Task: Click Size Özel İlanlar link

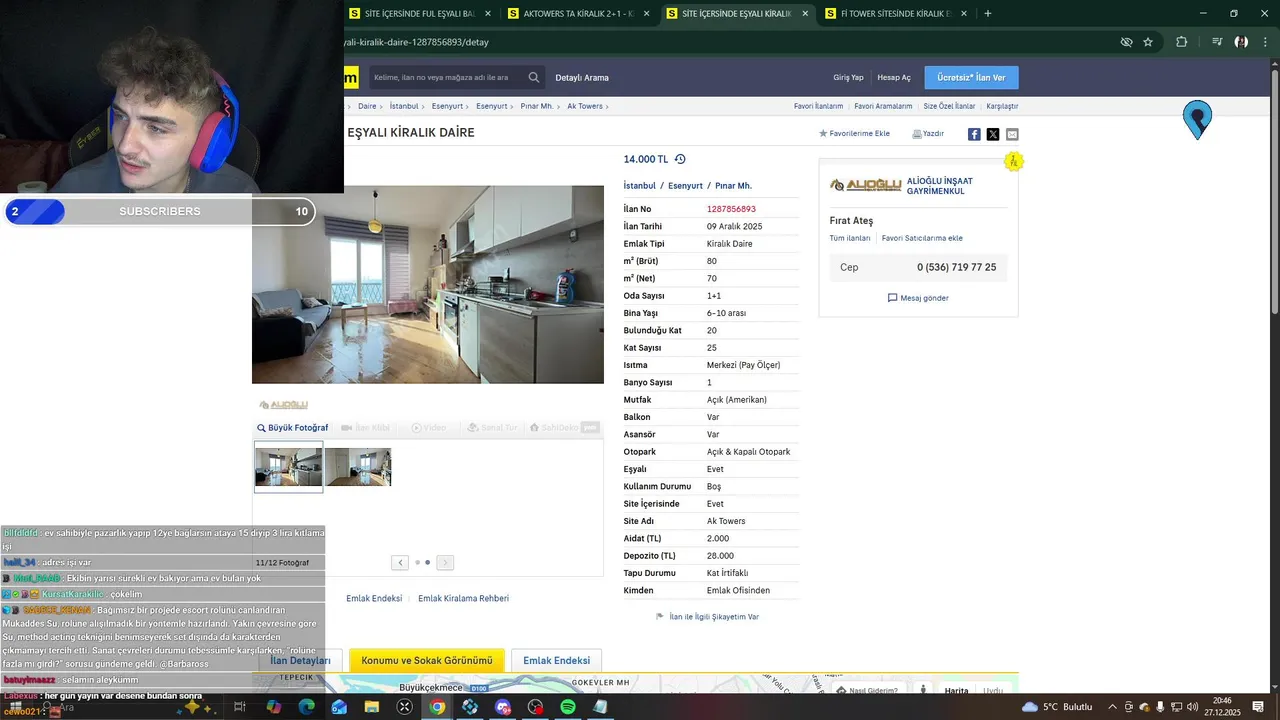Action: pyautogui.click(x=949, y=106)
